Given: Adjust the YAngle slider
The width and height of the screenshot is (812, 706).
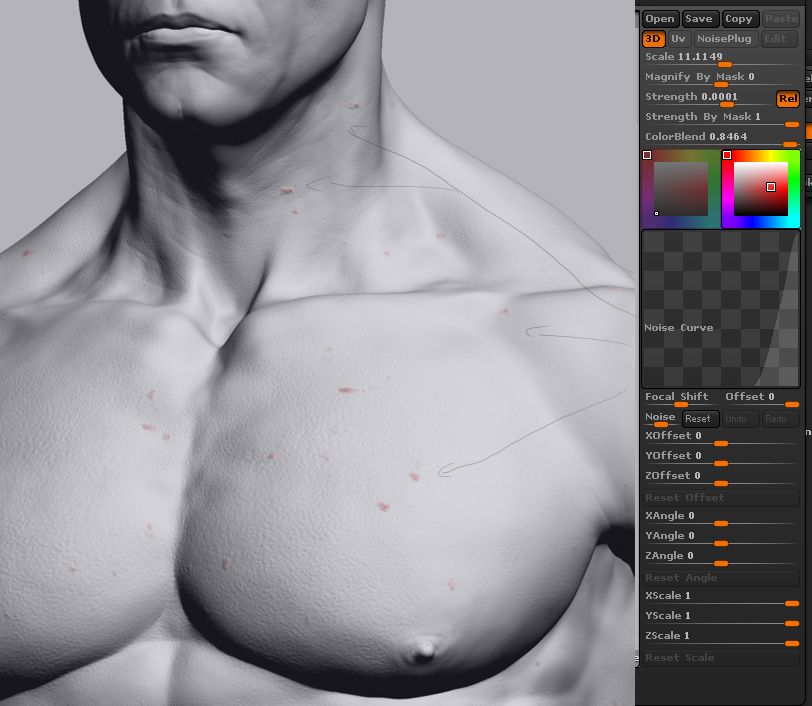Looking at the screenshot, I should click(720, 538).
